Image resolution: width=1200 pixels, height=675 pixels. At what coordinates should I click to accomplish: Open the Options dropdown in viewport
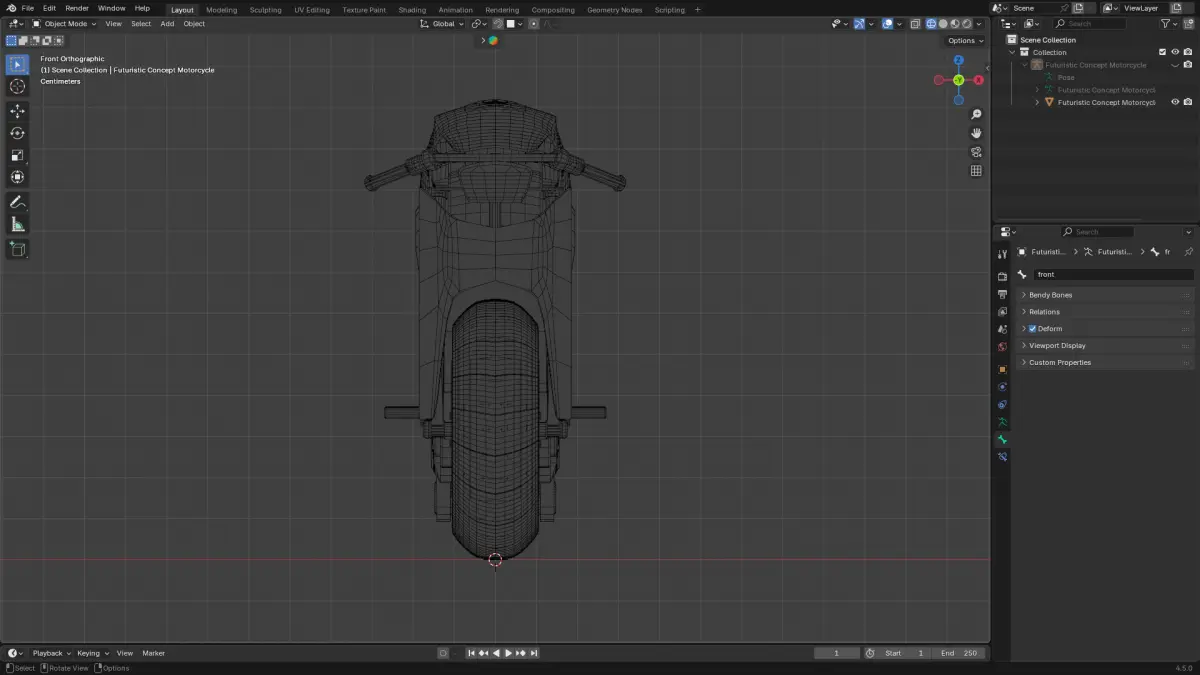(965, 41)
